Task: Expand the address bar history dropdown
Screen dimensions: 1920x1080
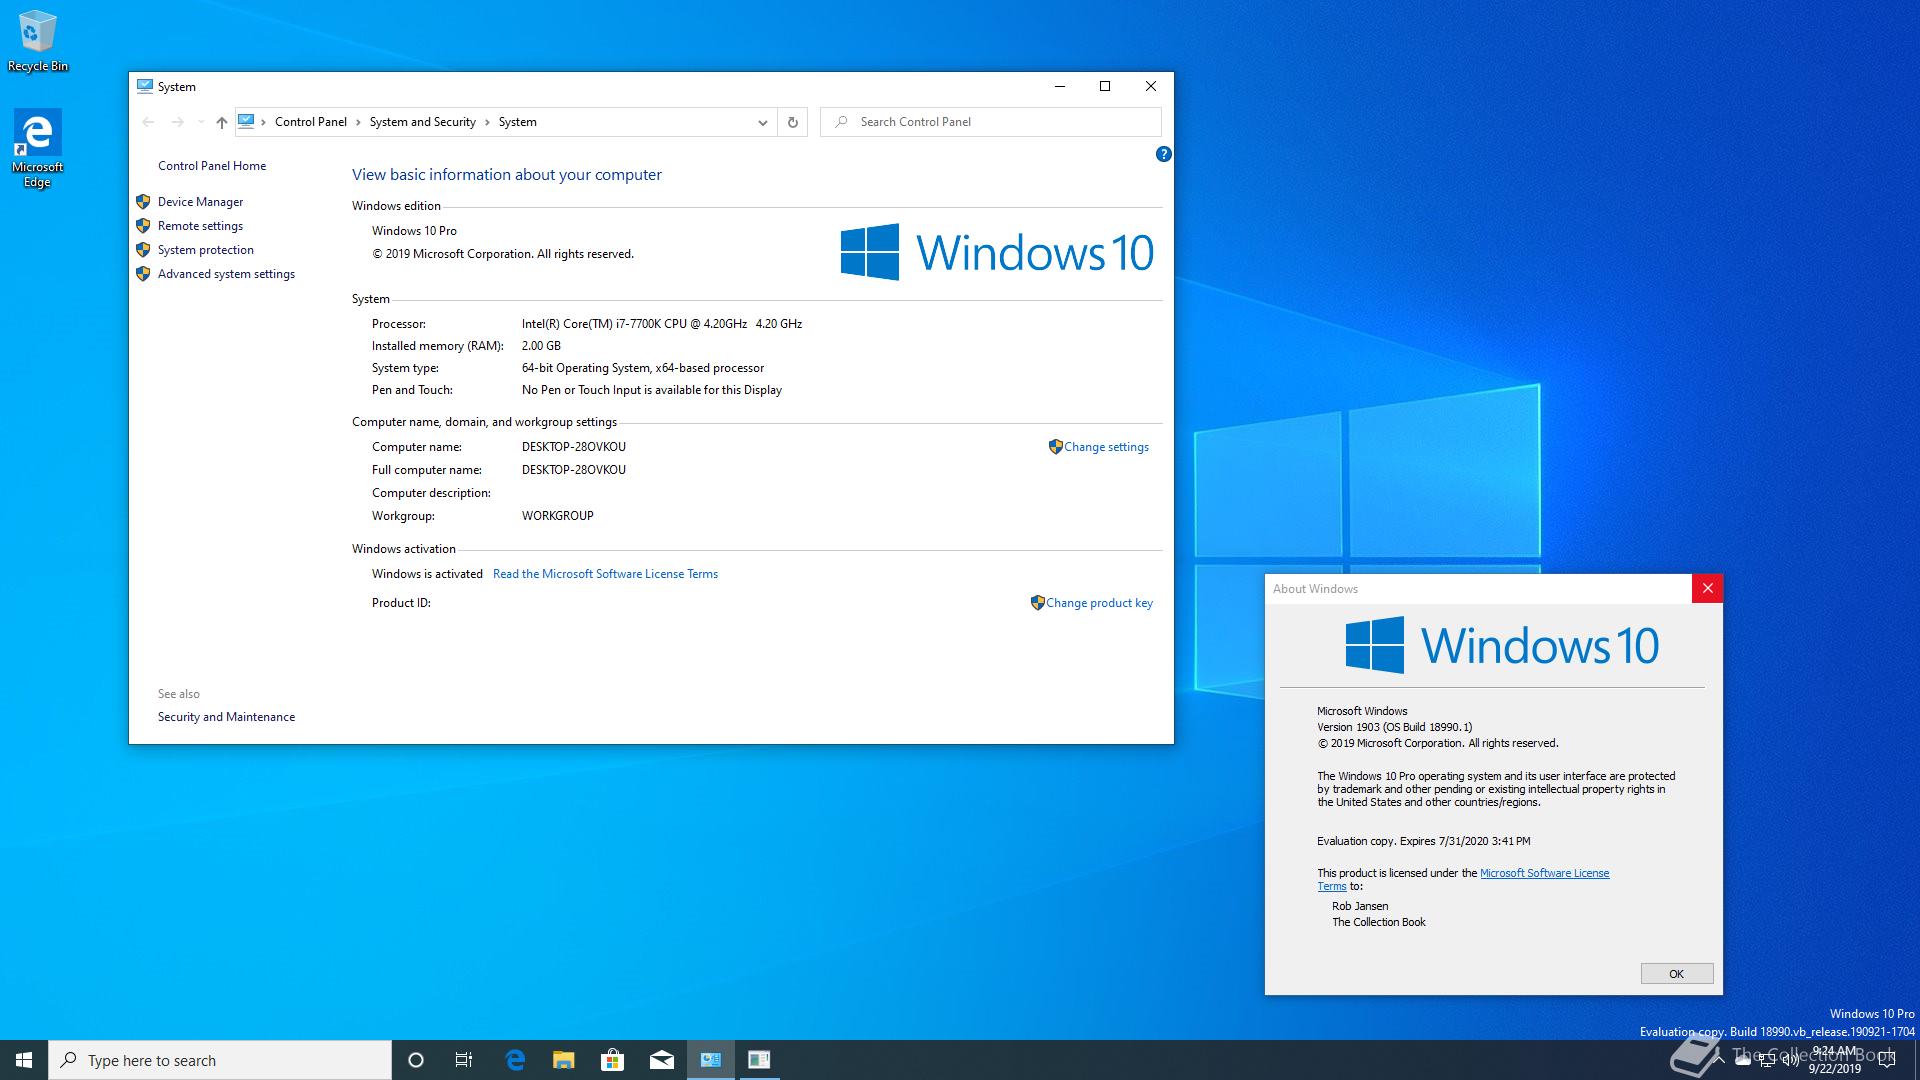Action: click(762, 122)
